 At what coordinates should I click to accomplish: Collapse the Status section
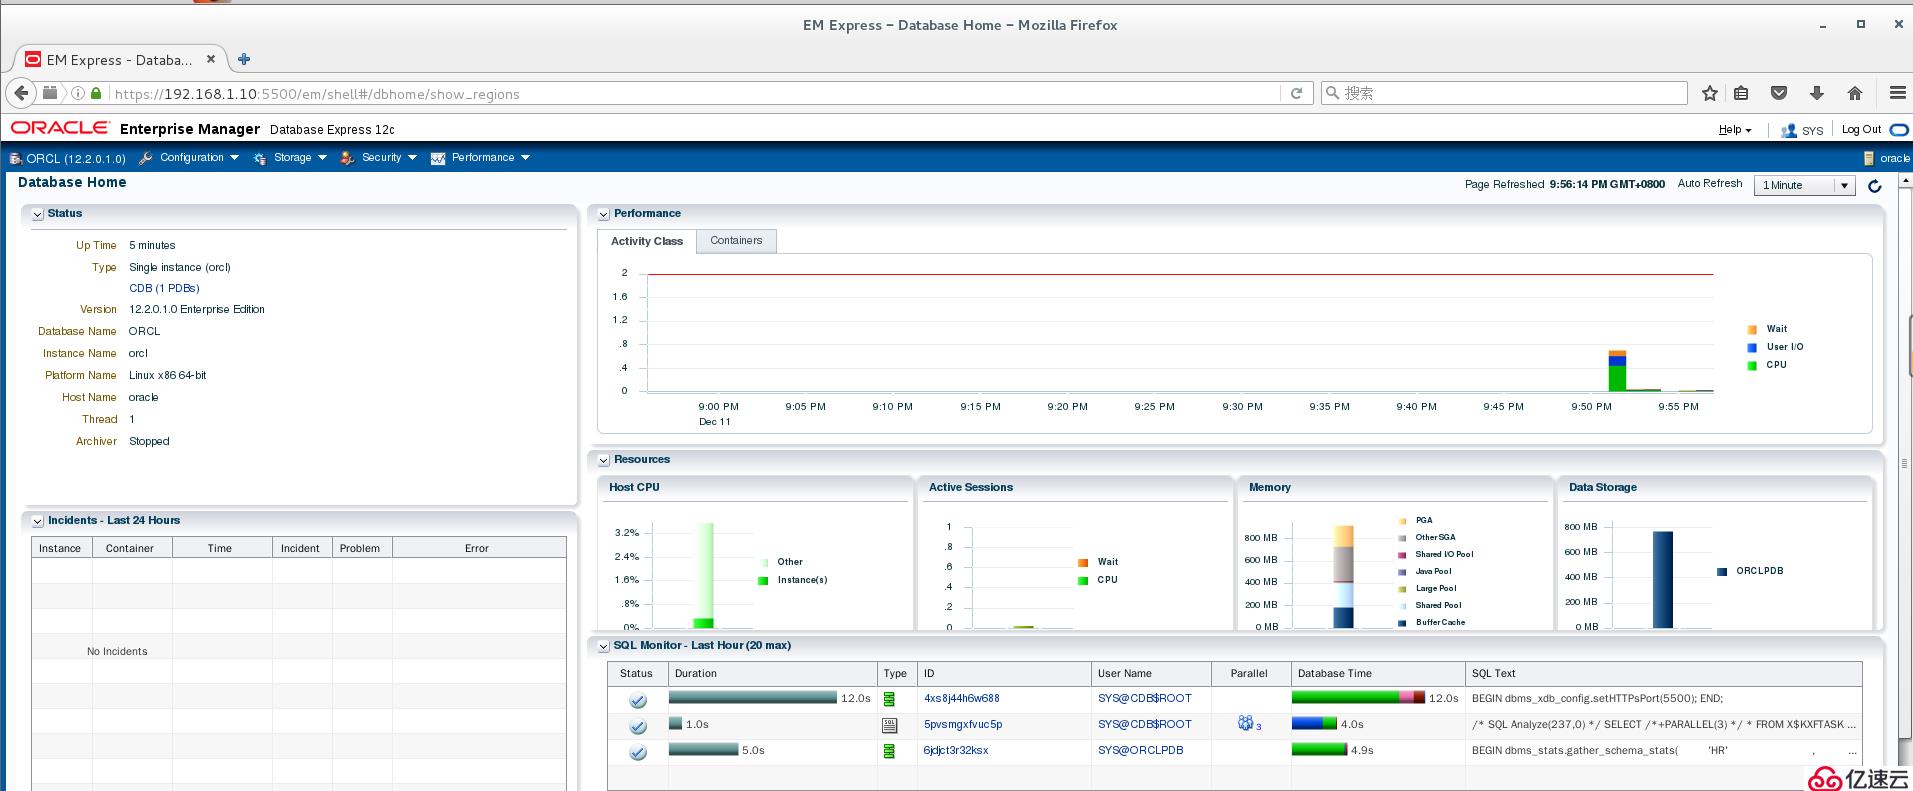[37, 214]
